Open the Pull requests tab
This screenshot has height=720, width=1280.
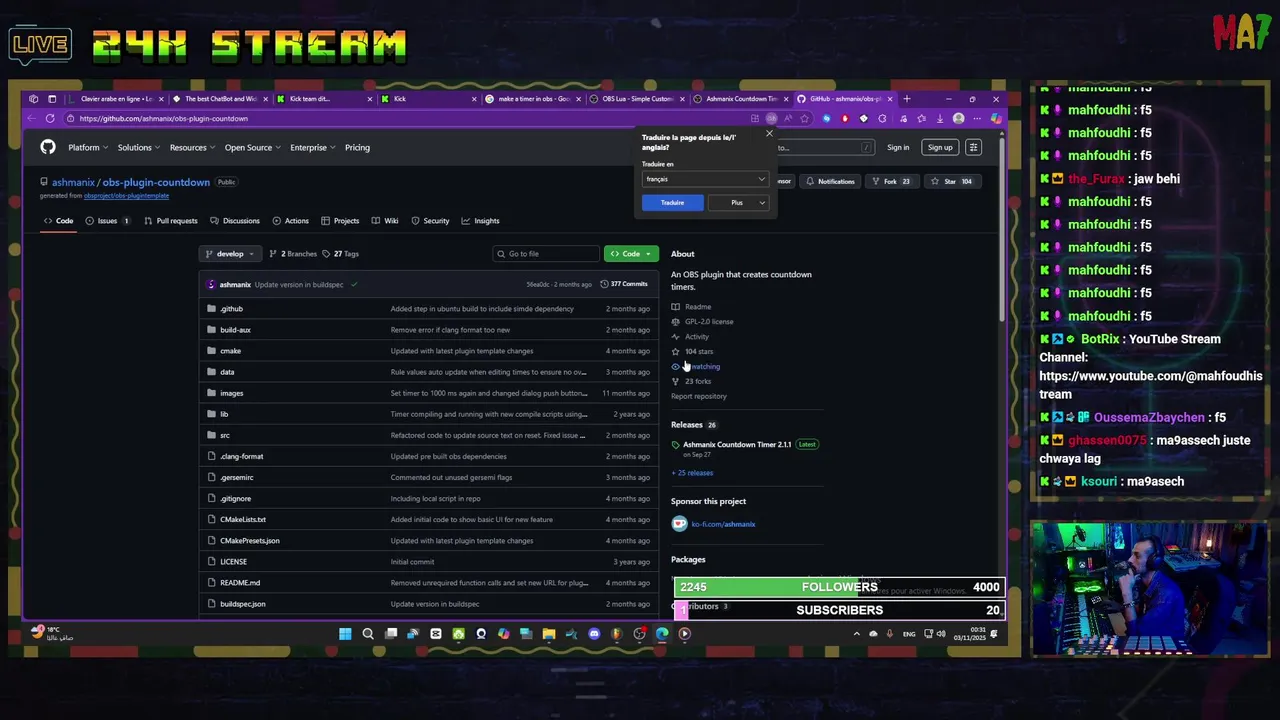pyautogui.click(x=171, y=221)
